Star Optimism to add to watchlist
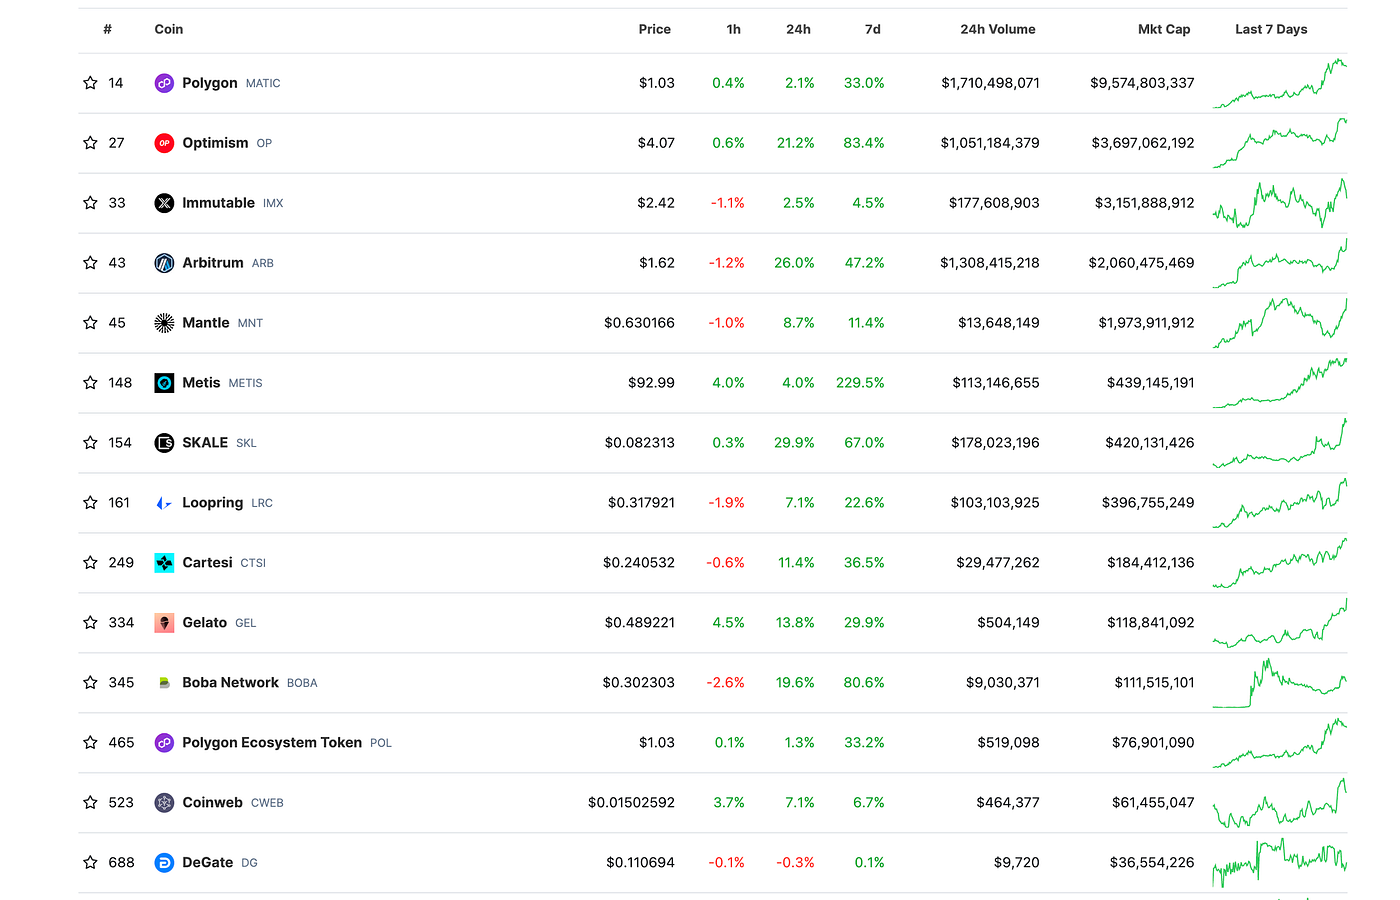The height and width of the screenshot is (900, 1400). click(x=90, y=143)
